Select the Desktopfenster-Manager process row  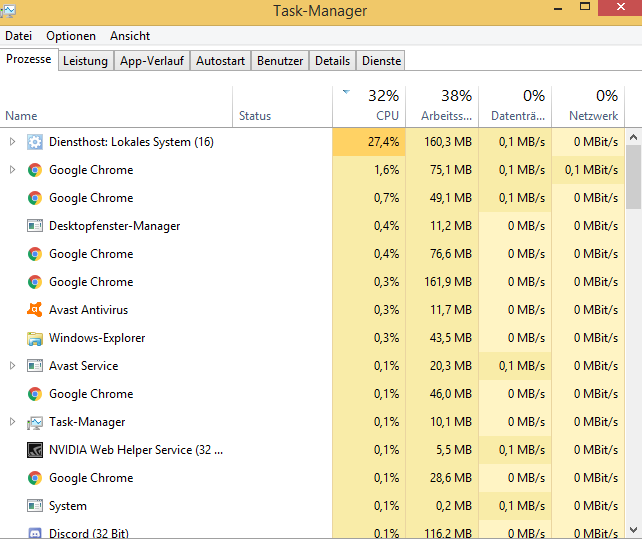(312, 226)
